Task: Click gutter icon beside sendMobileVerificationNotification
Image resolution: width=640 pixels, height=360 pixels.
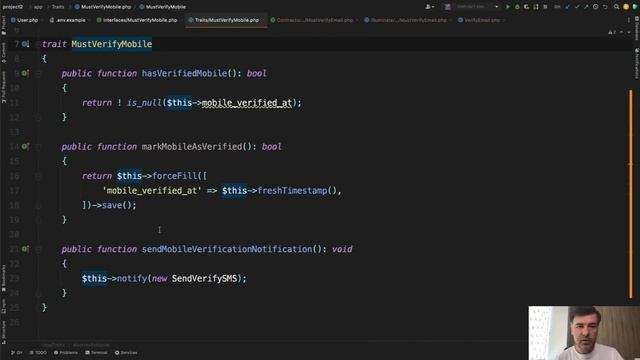Action: (x=25, y=249)
